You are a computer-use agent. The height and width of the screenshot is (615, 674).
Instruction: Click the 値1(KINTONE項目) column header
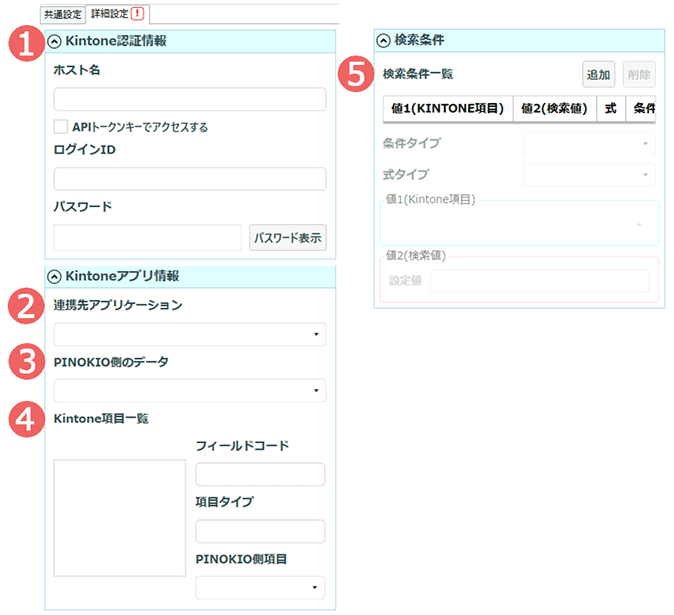coord(448,109)
